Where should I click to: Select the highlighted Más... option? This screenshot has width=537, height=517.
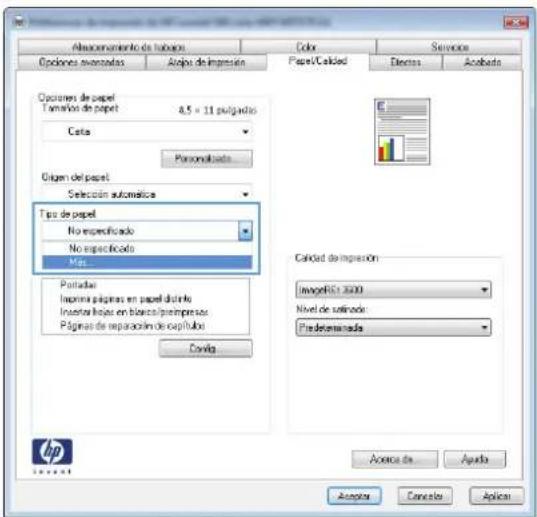pyautogui.click(x=147, y=262)
